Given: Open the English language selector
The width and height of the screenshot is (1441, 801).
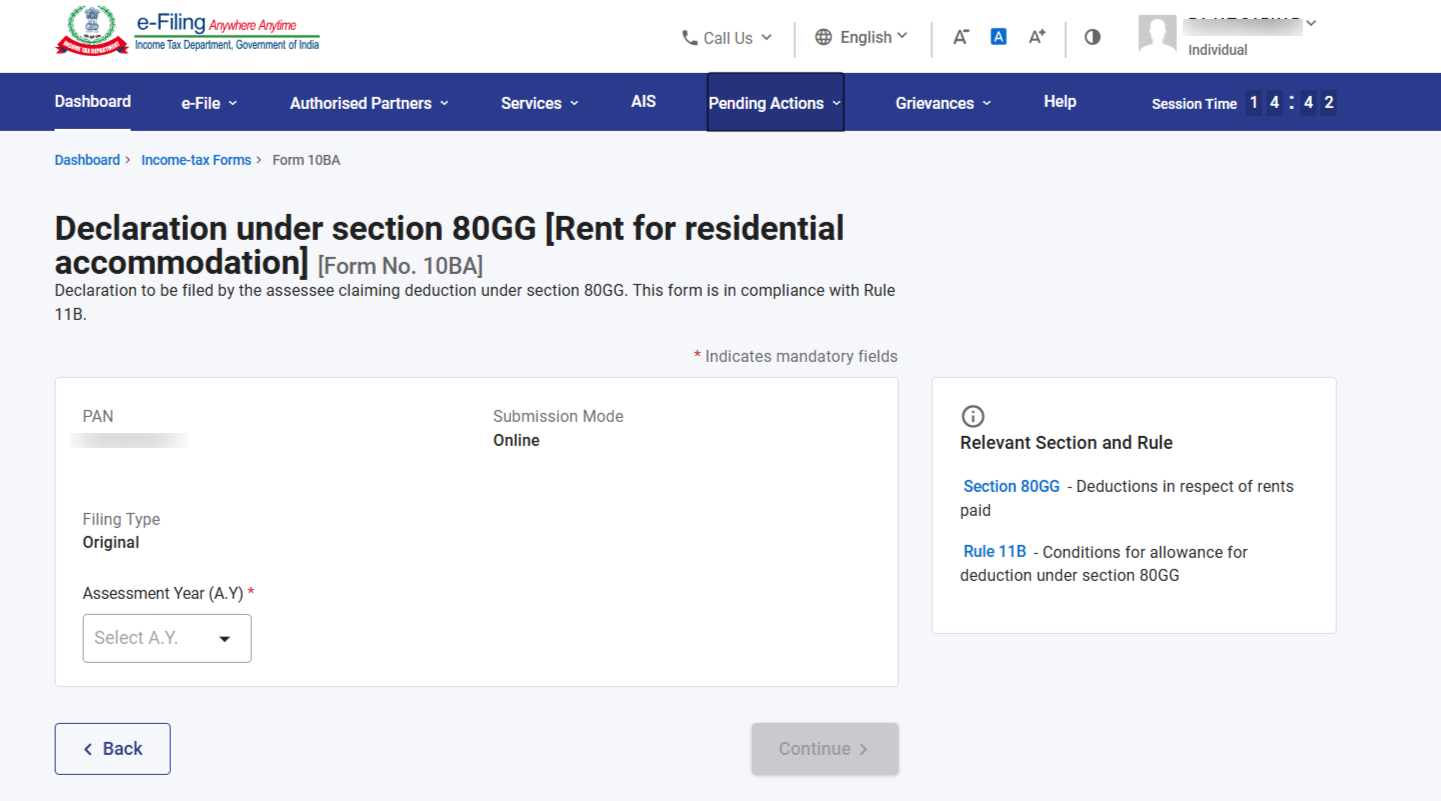Looking at the screenshot, I should coord(861,37).
